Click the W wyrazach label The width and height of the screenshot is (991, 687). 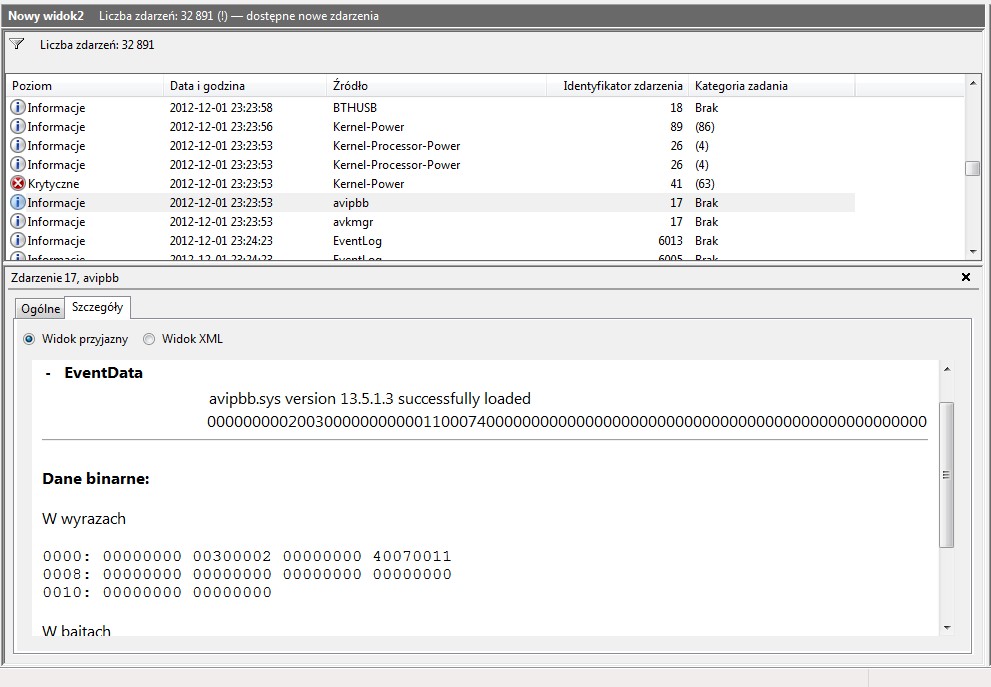(83, 519)
